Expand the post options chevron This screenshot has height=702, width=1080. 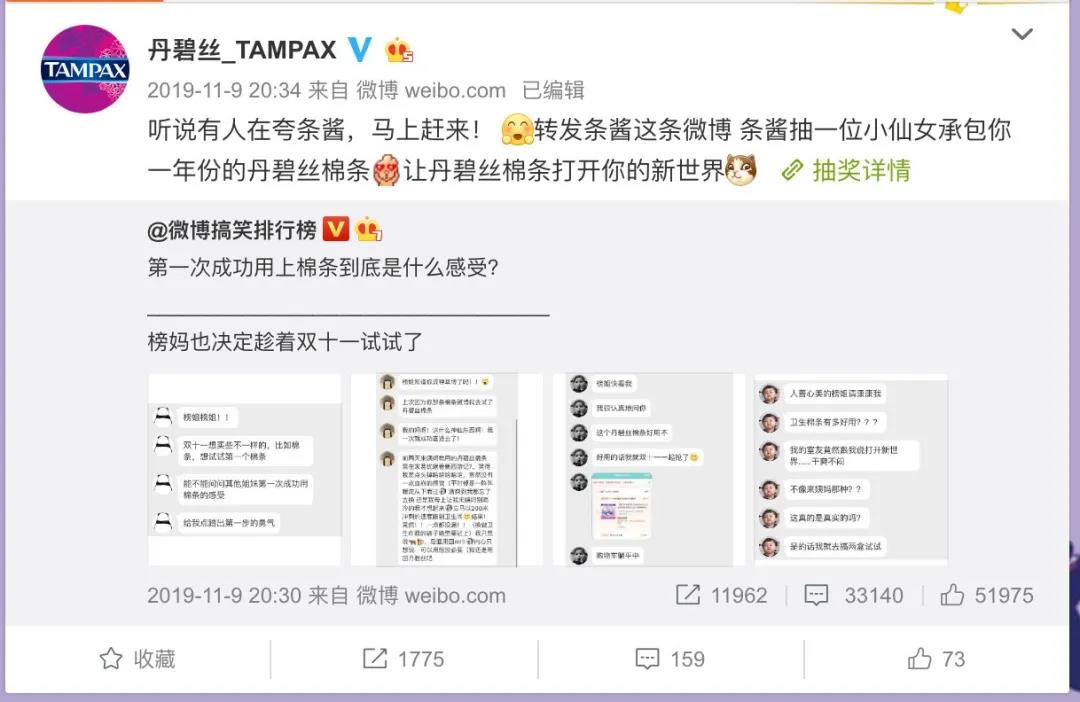1021,34
